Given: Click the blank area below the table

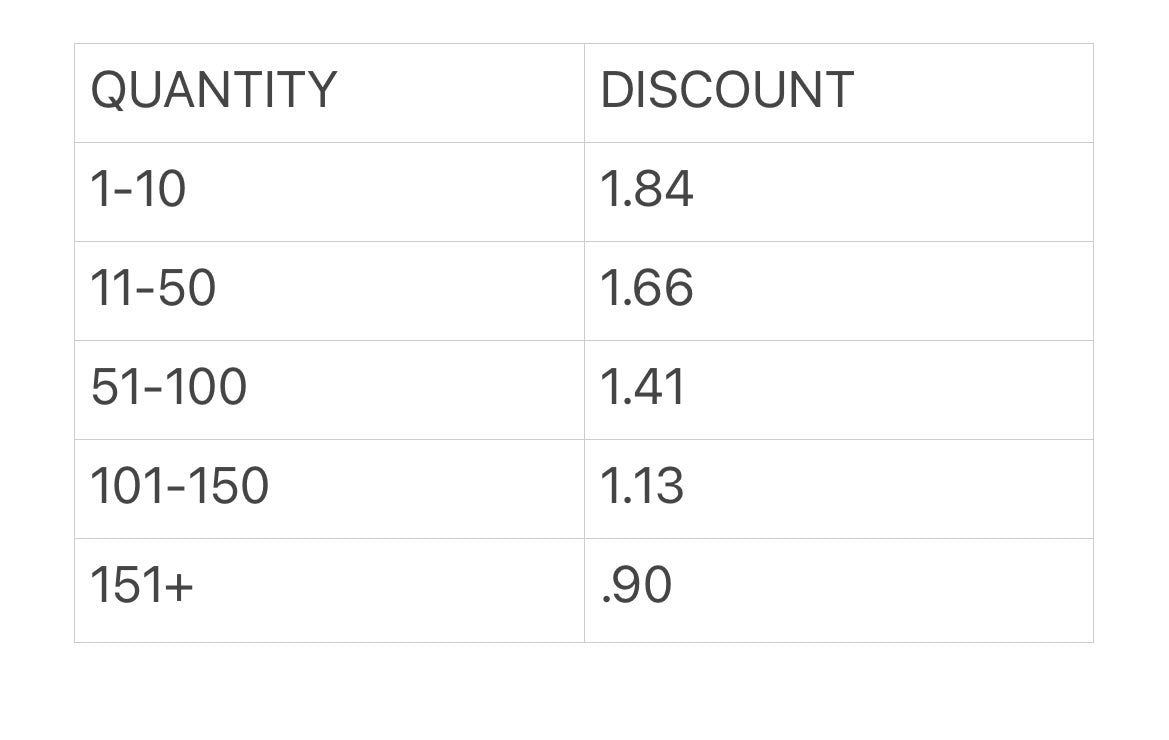Looking at the screenshot, I should click(584, 692).
